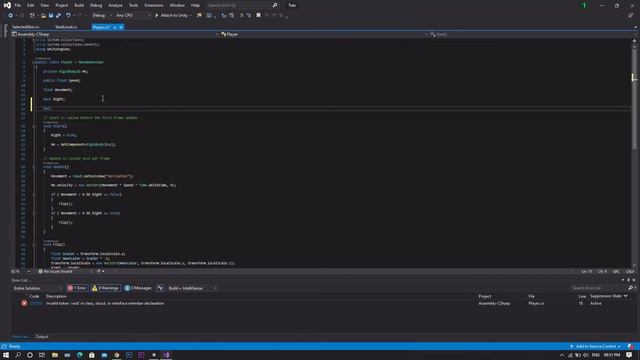Toggle the 0 Warnings filter
This screenshot has height=360, width=640.
point(106,288)
